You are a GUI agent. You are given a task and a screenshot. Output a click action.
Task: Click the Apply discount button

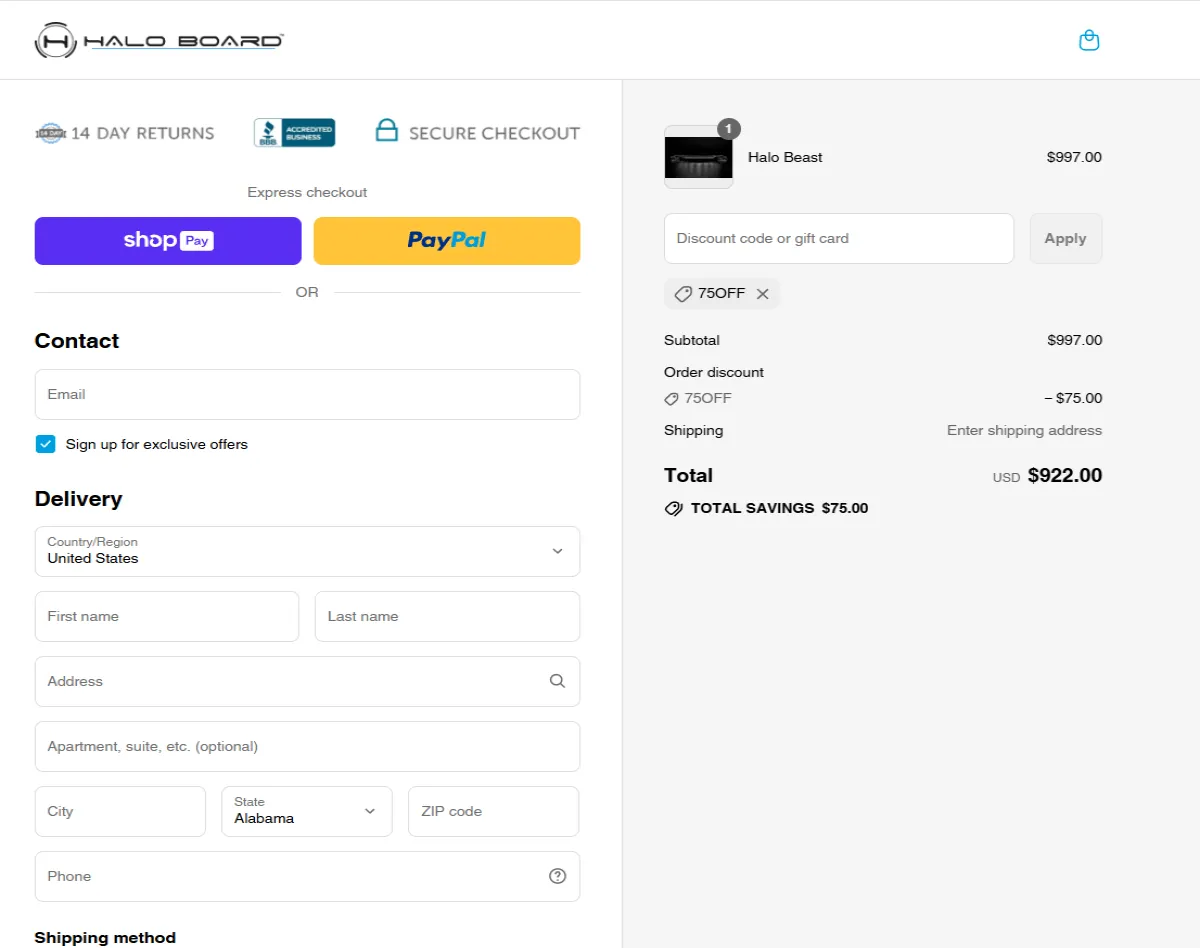[x=1066, y=238]
